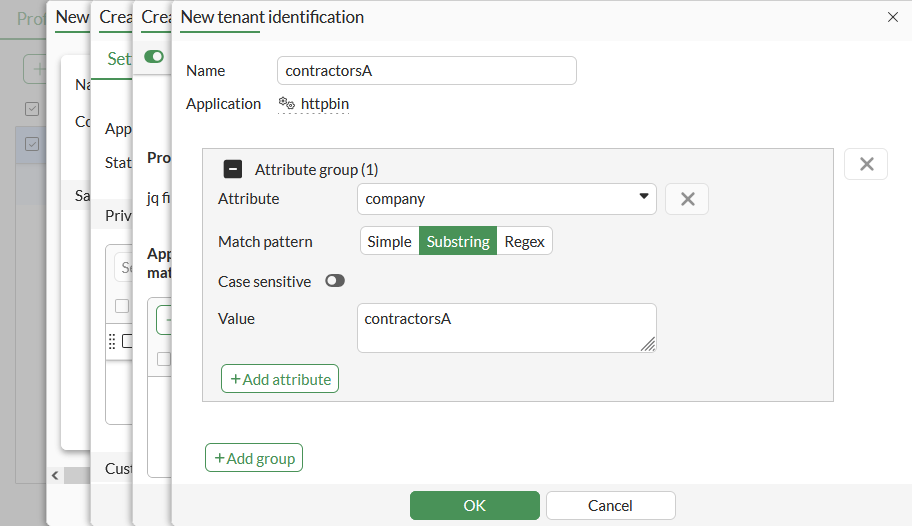Viewport: 912px width, 526px height.
Task: Select the Simple match pattern
Action: pyautogui.click(x=389, y=241)
